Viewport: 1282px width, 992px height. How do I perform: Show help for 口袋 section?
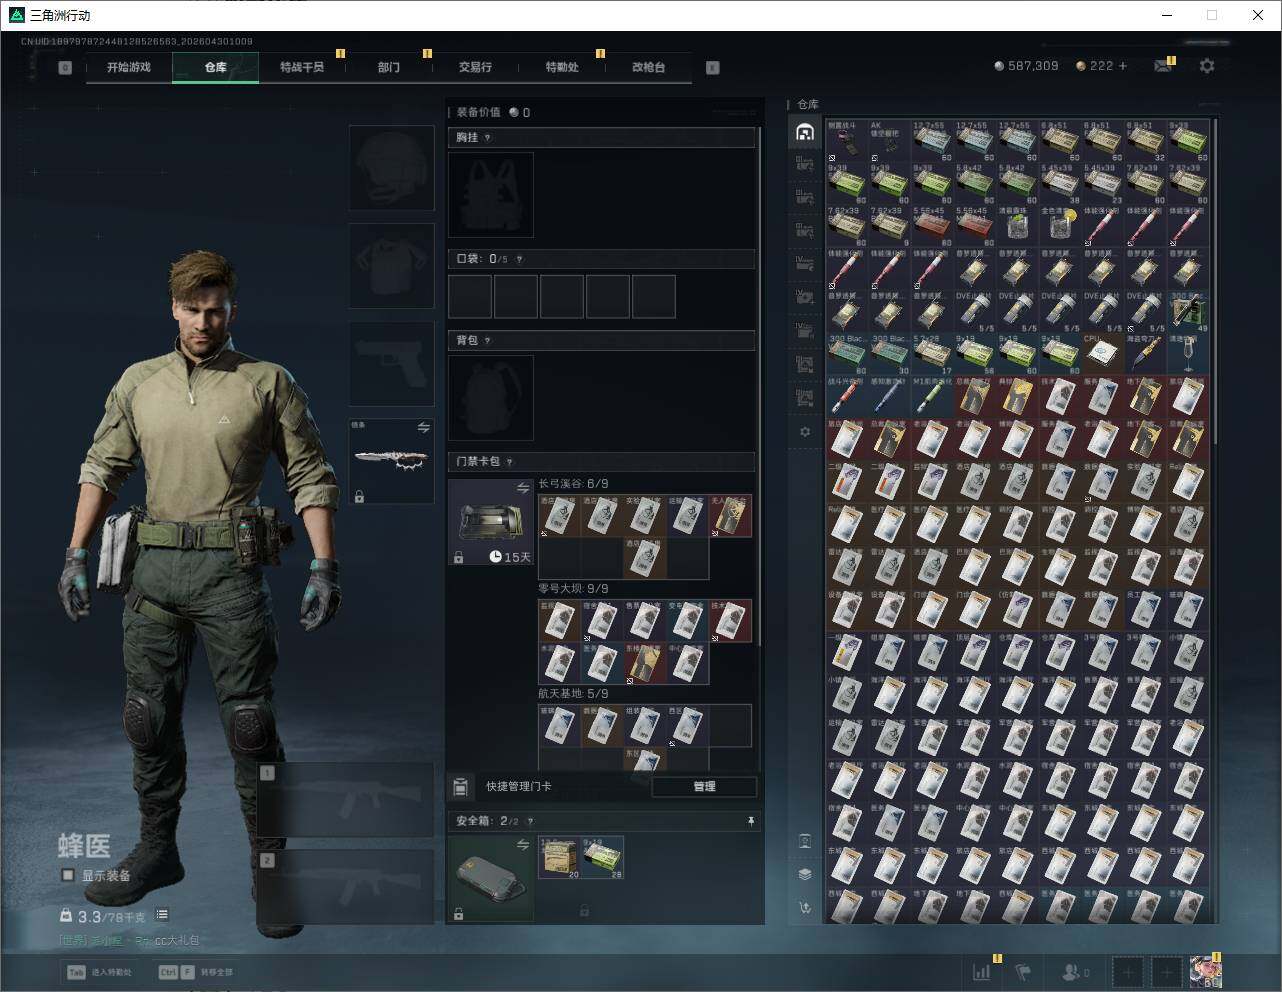519,259
